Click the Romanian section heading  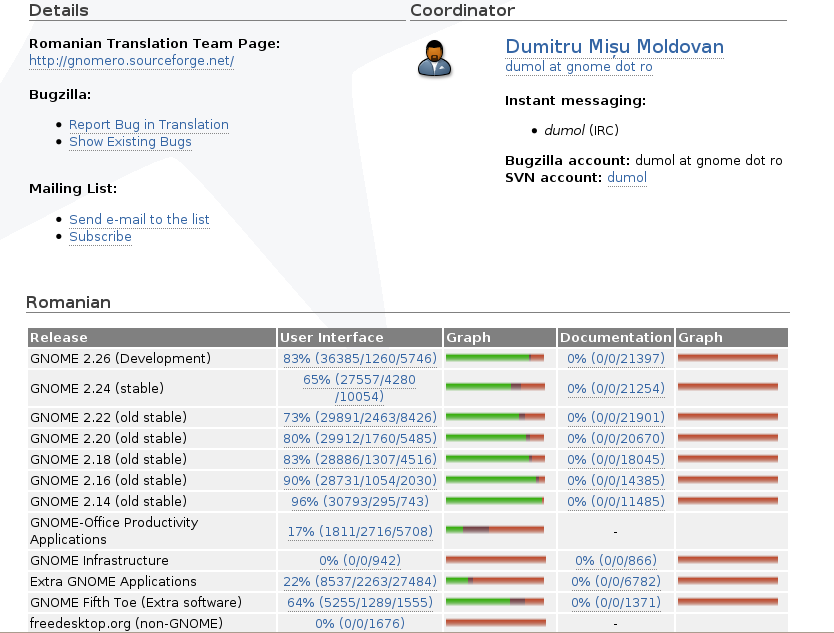click(69, 302)
